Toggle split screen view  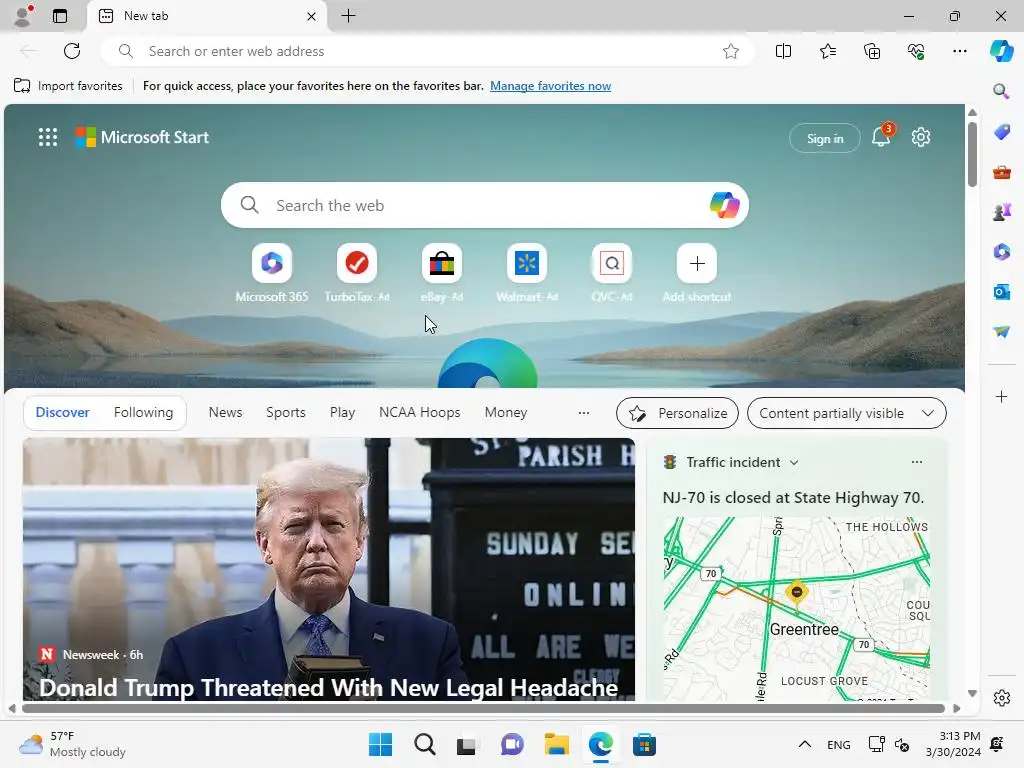click(783, 51)
